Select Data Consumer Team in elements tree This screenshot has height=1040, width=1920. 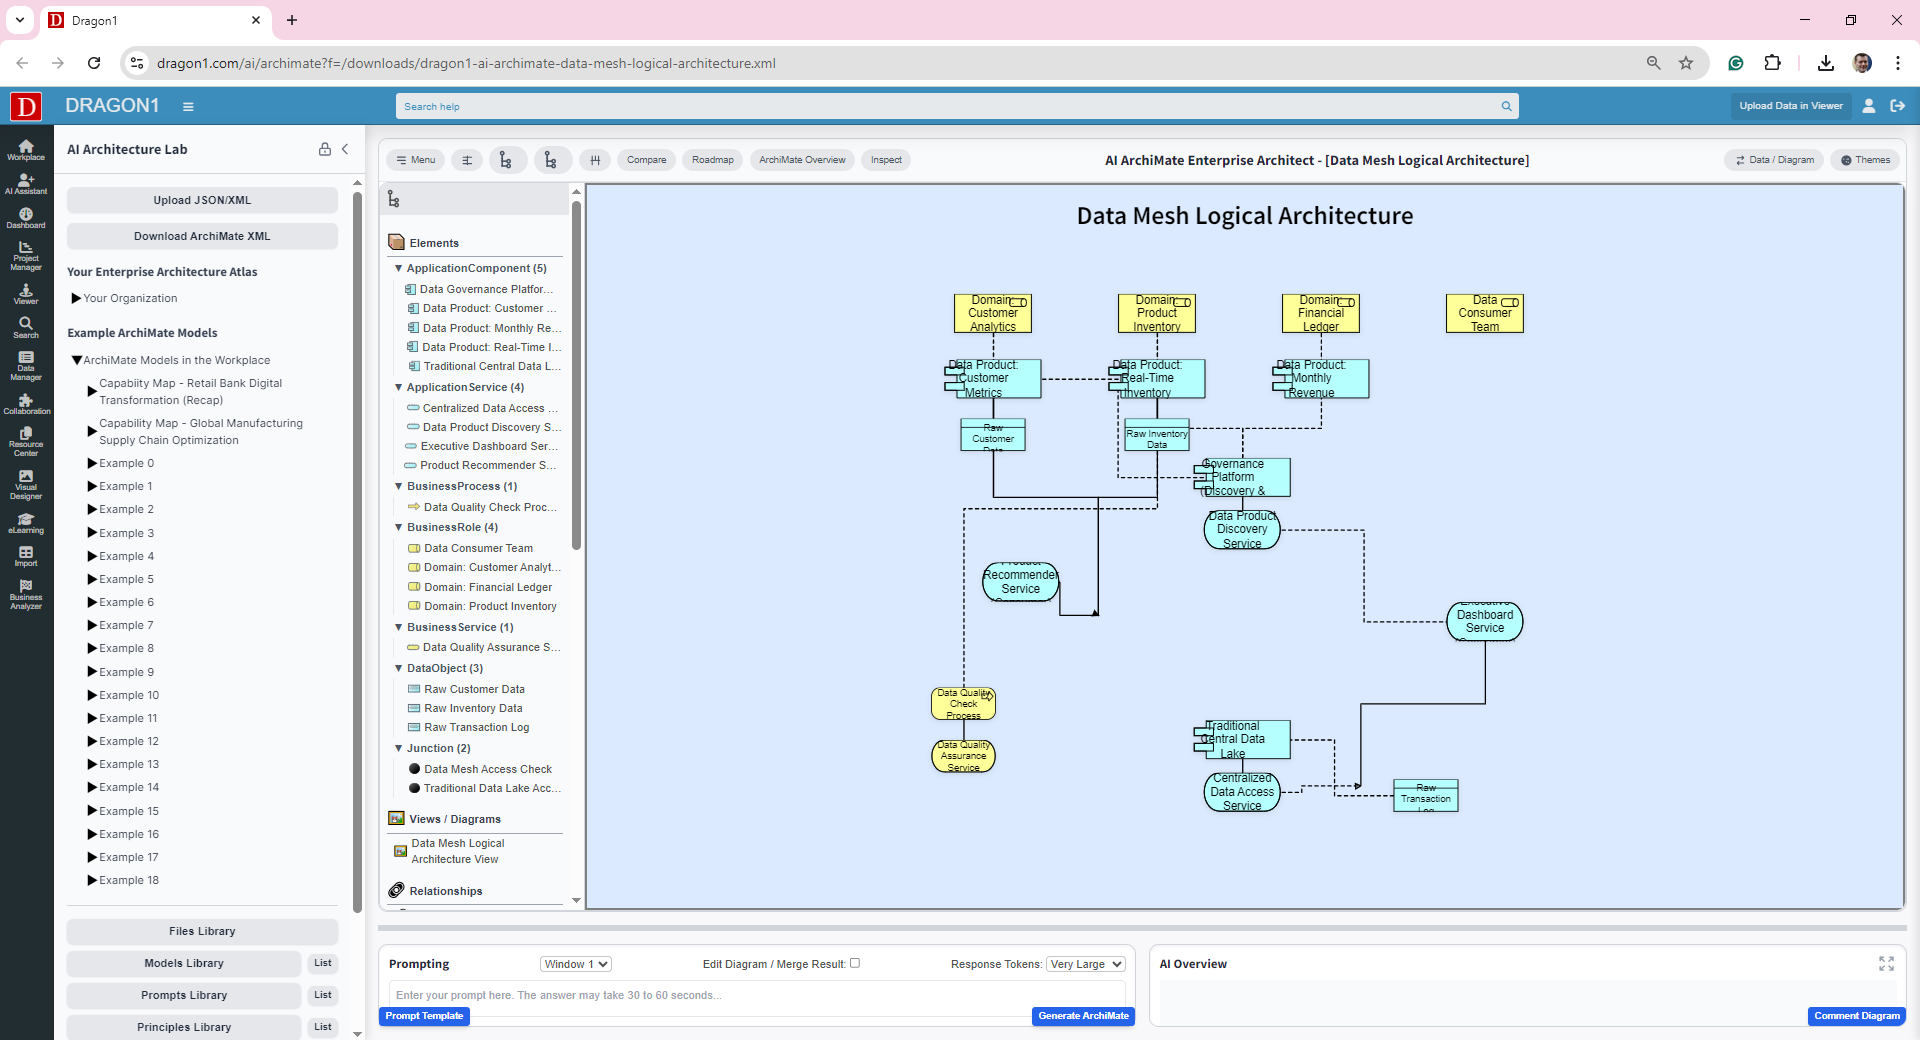point(478,548)
